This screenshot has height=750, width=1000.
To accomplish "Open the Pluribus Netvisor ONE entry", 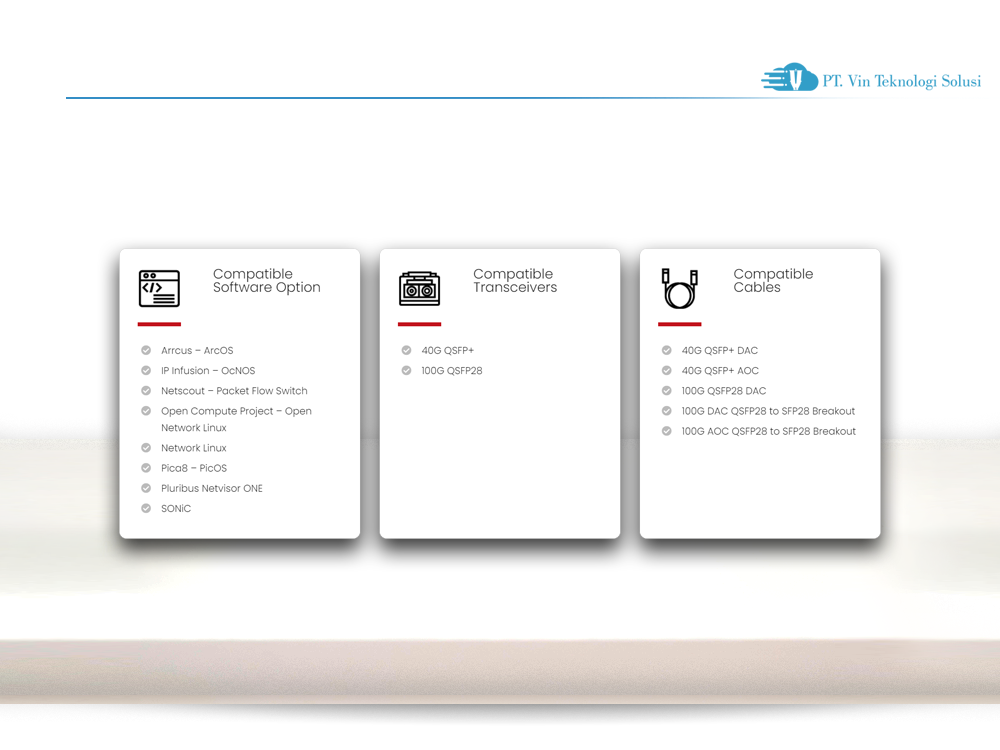I will tap(212, 487).
